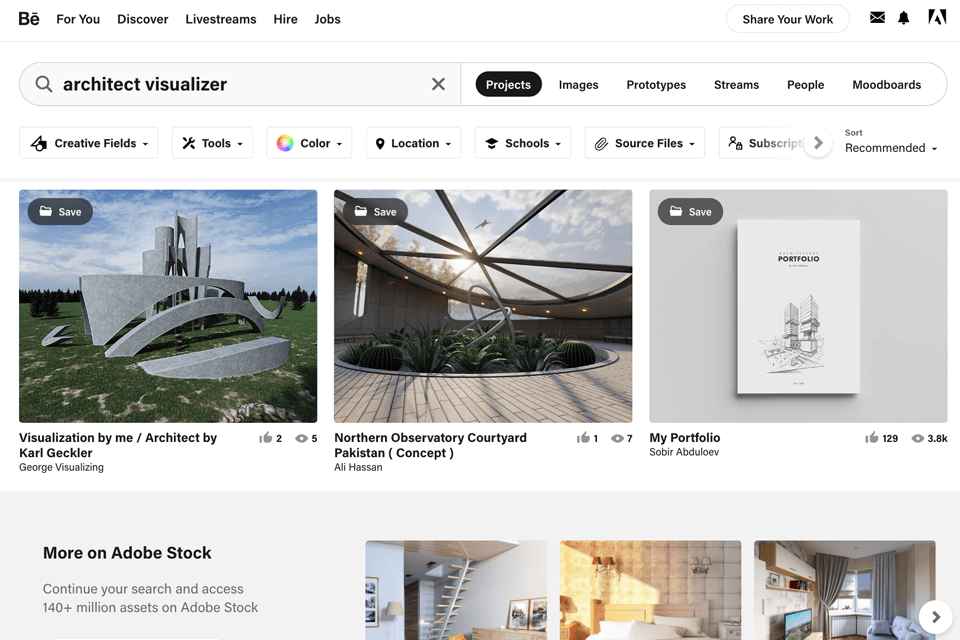Open the Schools filter dropdown
The image size is (960, 640).
click(523, 143)
